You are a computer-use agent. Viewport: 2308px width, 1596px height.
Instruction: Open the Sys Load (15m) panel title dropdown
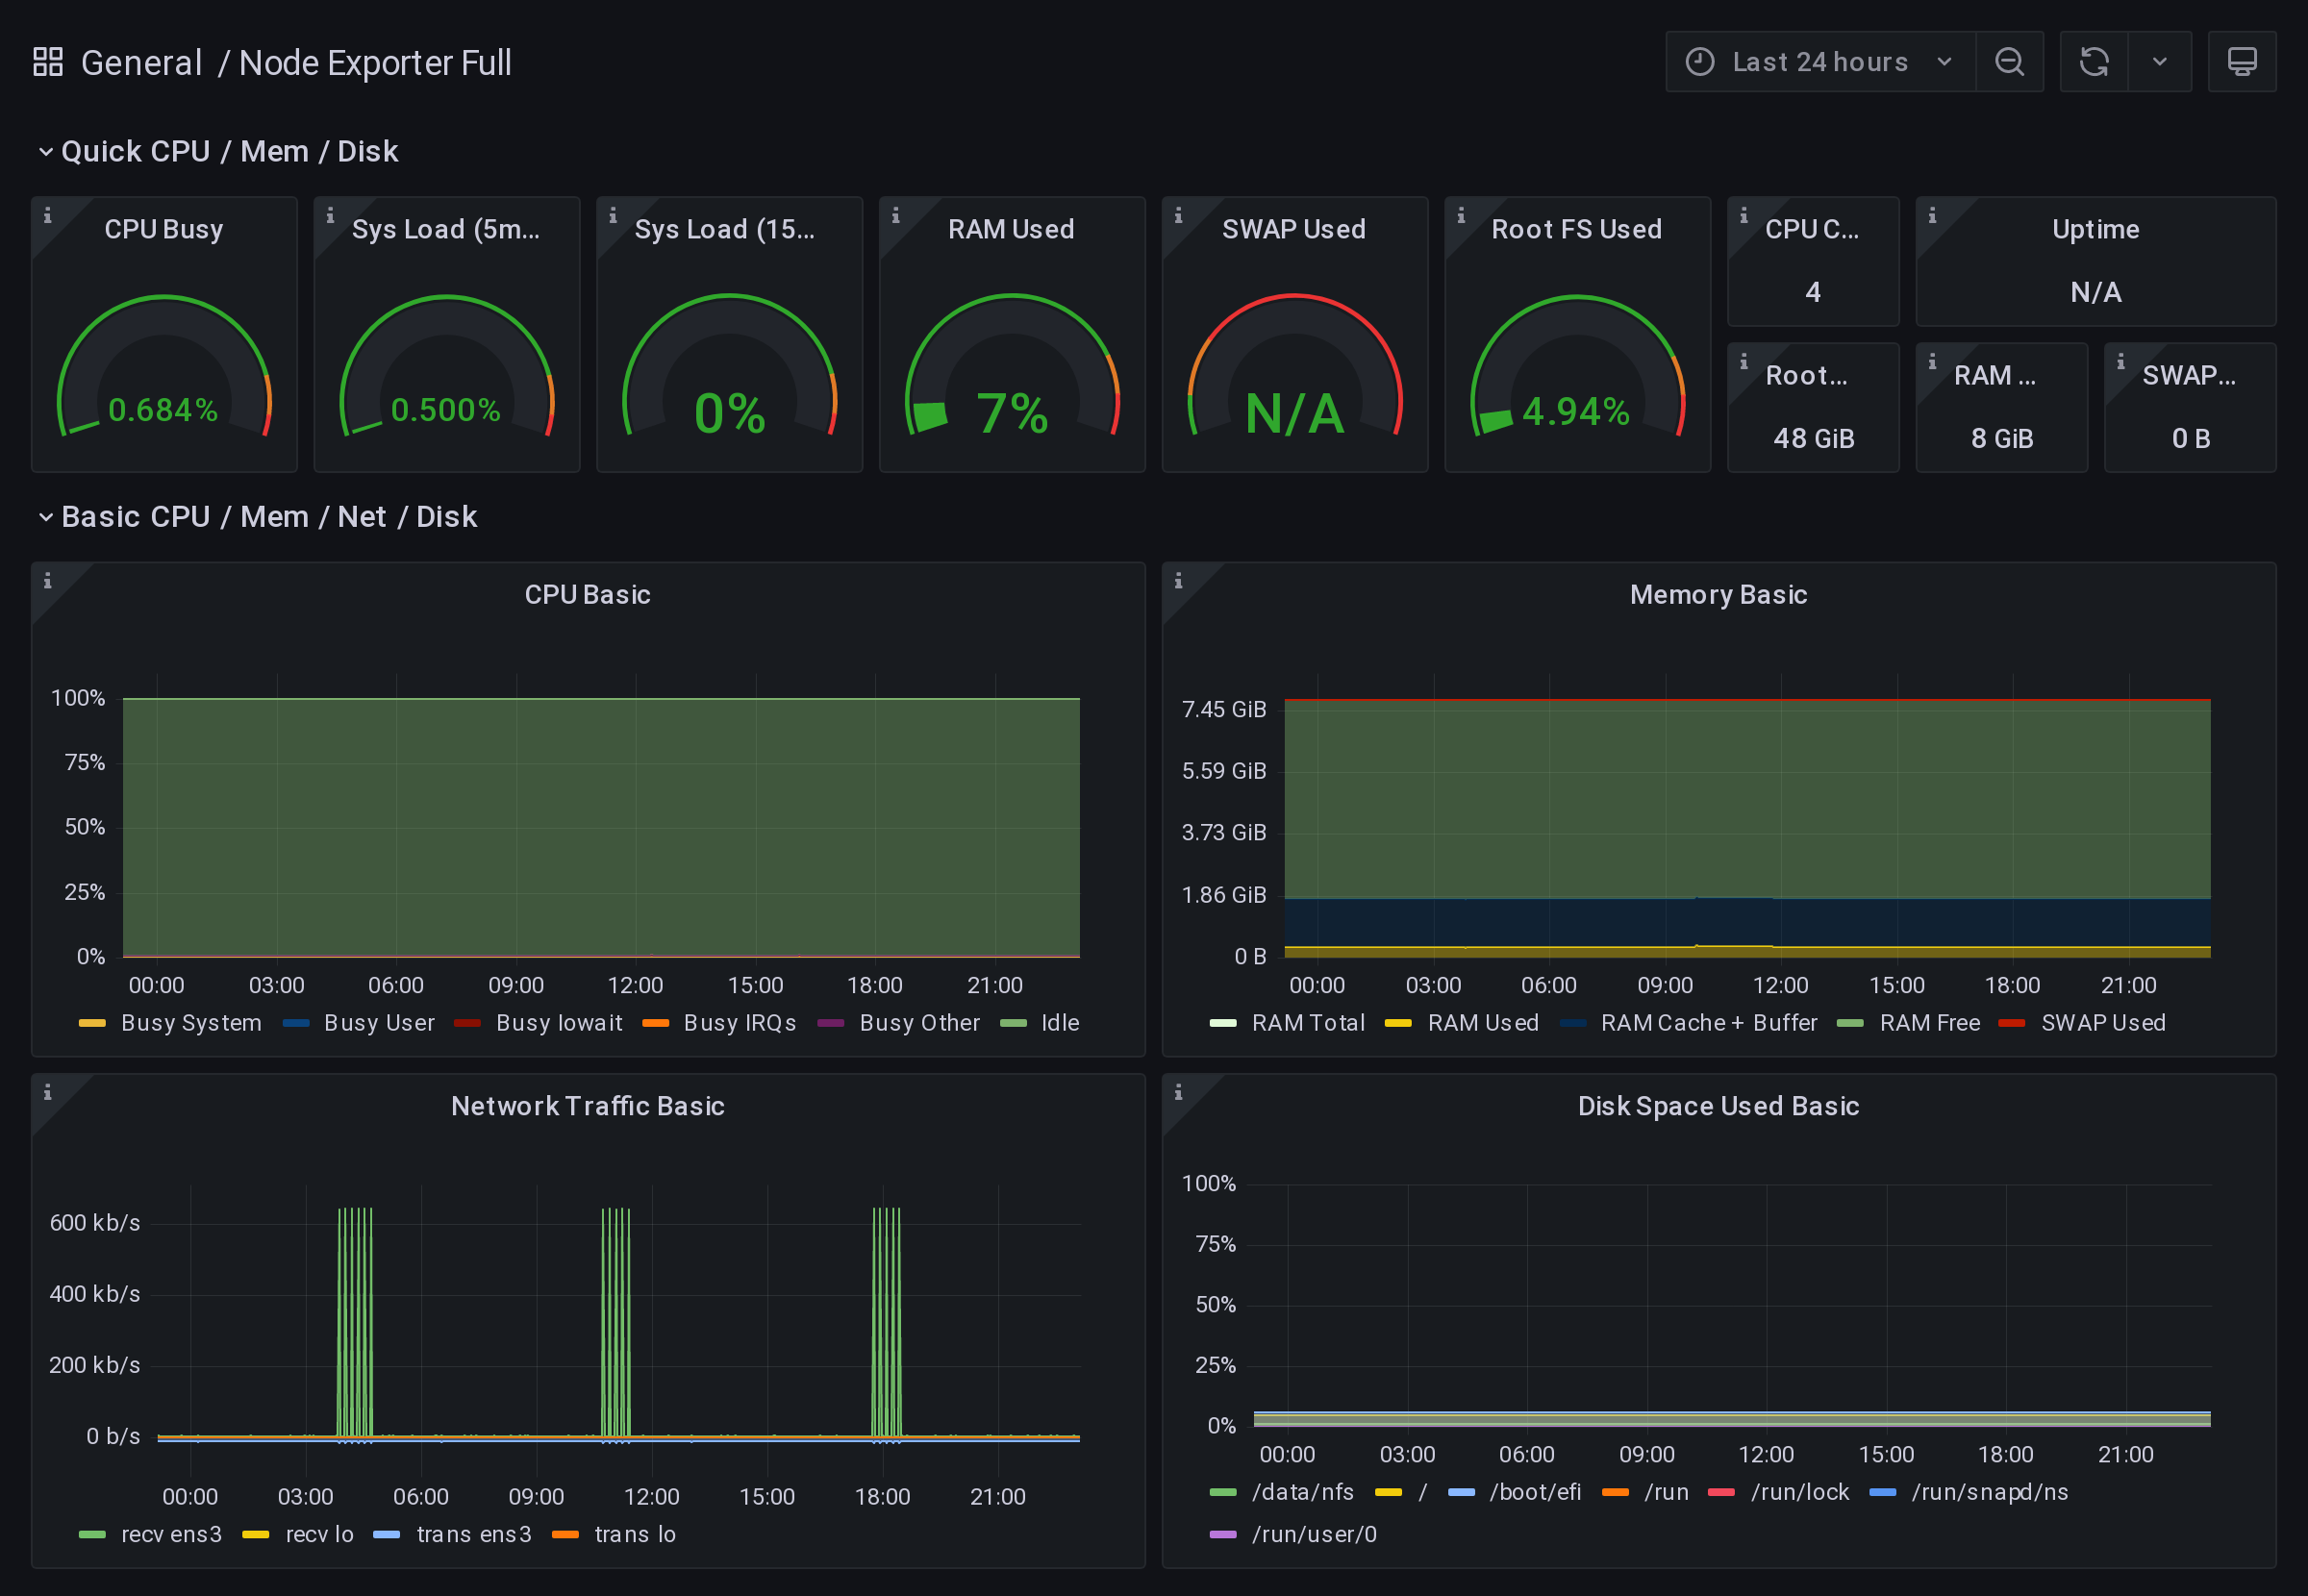pos(725,229)
